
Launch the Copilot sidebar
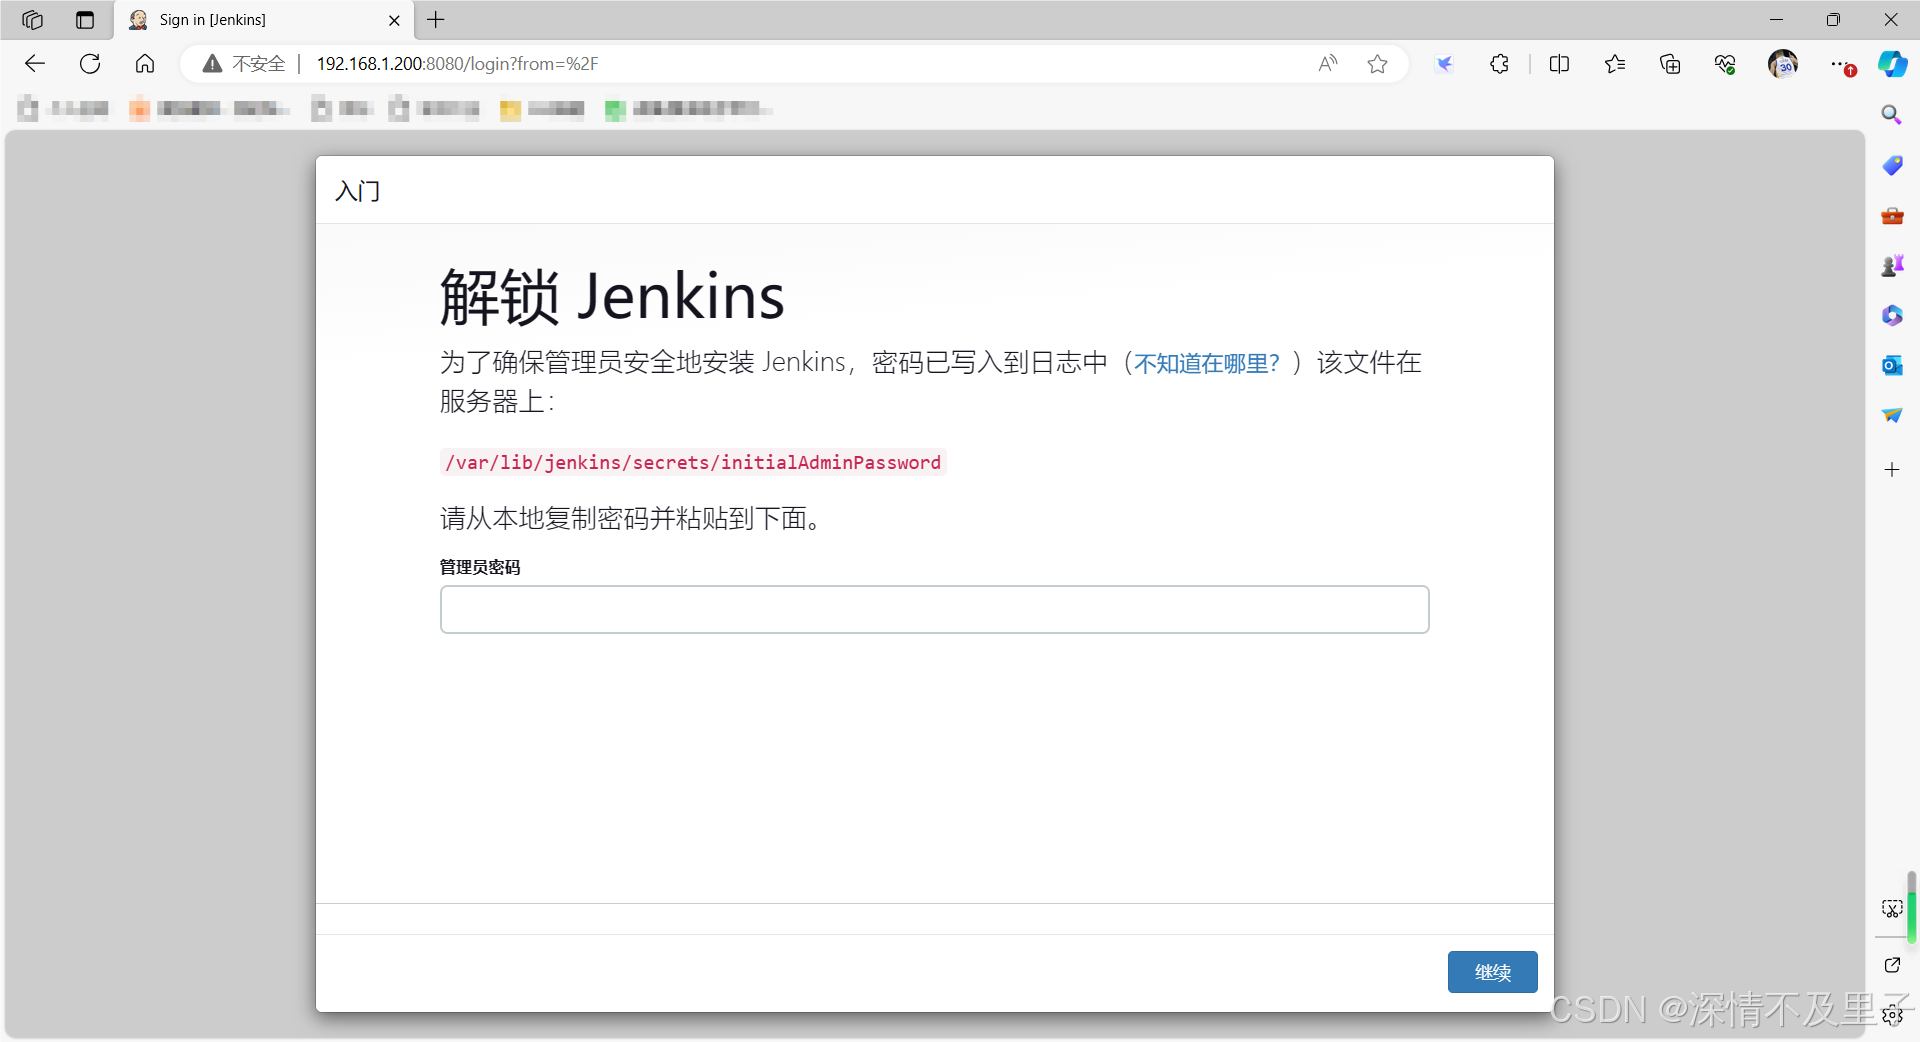coord(1892,64)
